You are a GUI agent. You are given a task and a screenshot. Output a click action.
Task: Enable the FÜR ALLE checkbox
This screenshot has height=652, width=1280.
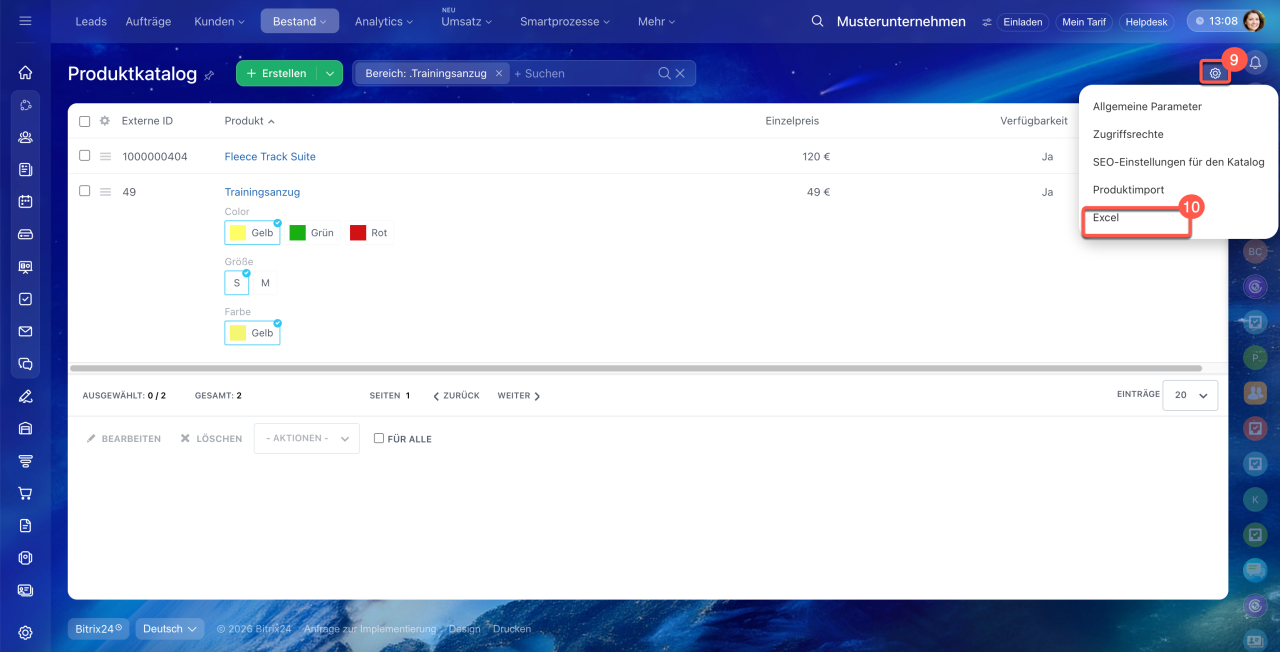(x=379, y=438)
